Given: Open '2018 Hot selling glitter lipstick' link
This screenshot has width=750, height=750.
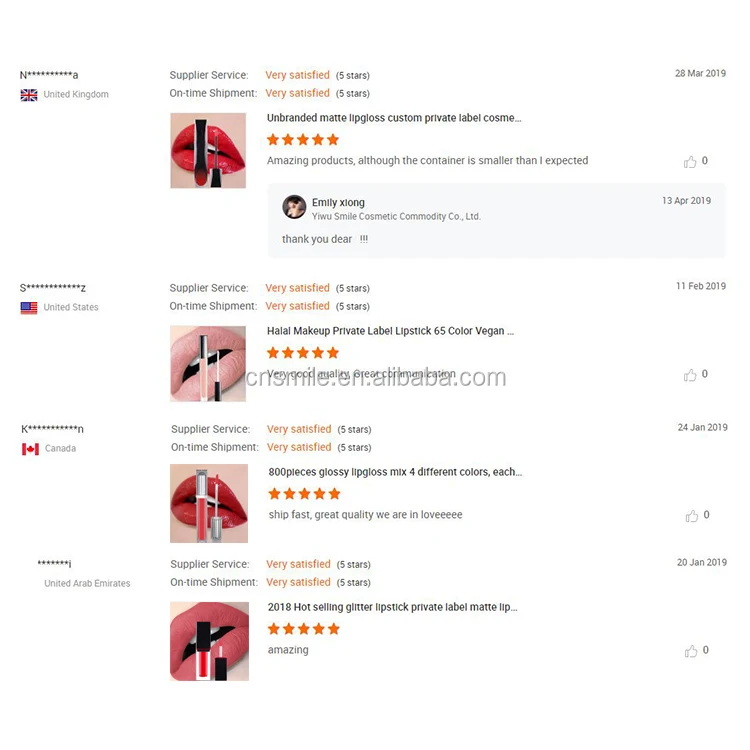Looking at the screenshot, I should (x=392, y=607).
